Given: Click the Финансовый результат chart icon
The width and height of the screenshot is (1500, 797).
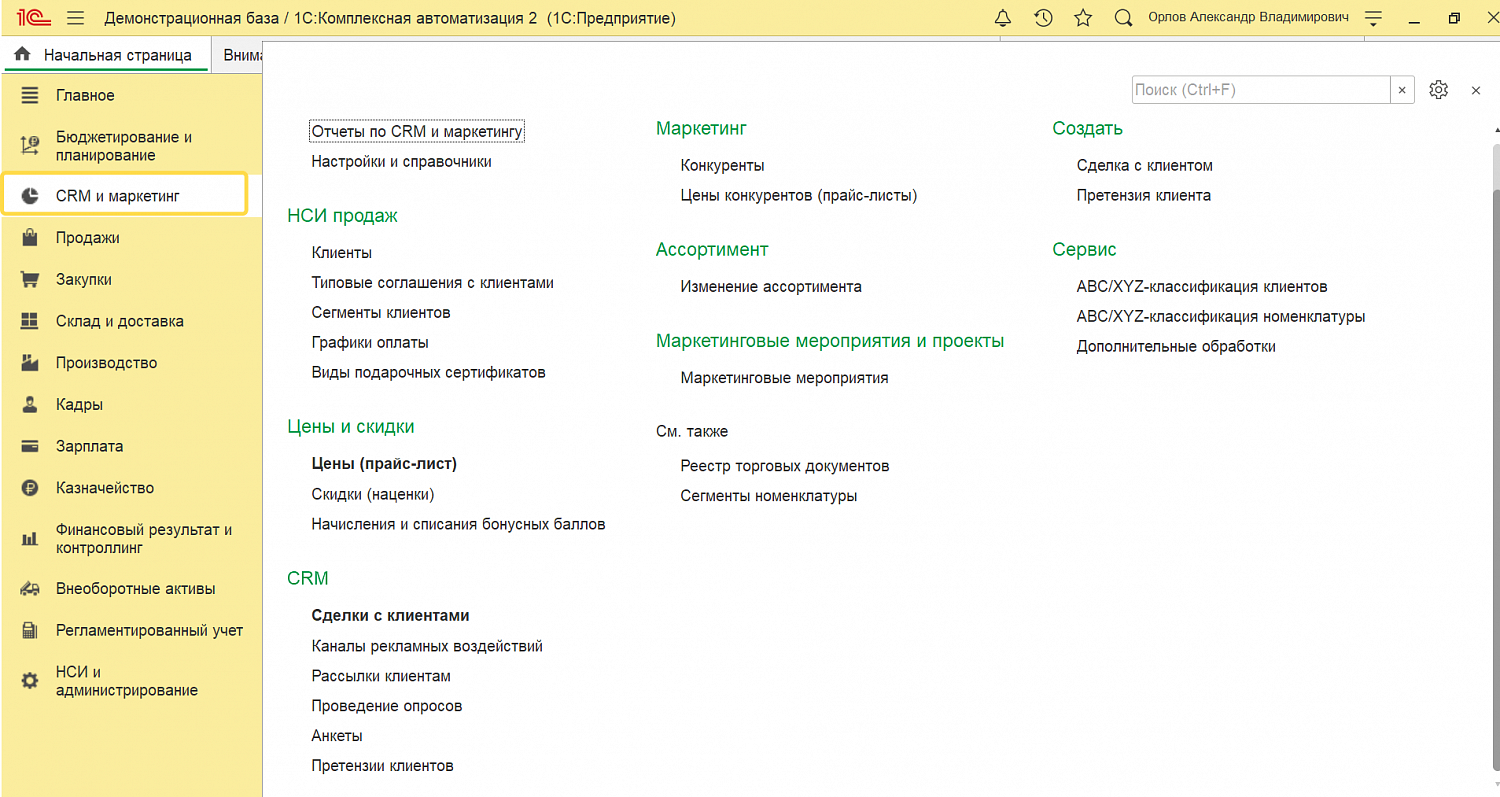Looking at the screenshot, I should (x=30, y=539).
